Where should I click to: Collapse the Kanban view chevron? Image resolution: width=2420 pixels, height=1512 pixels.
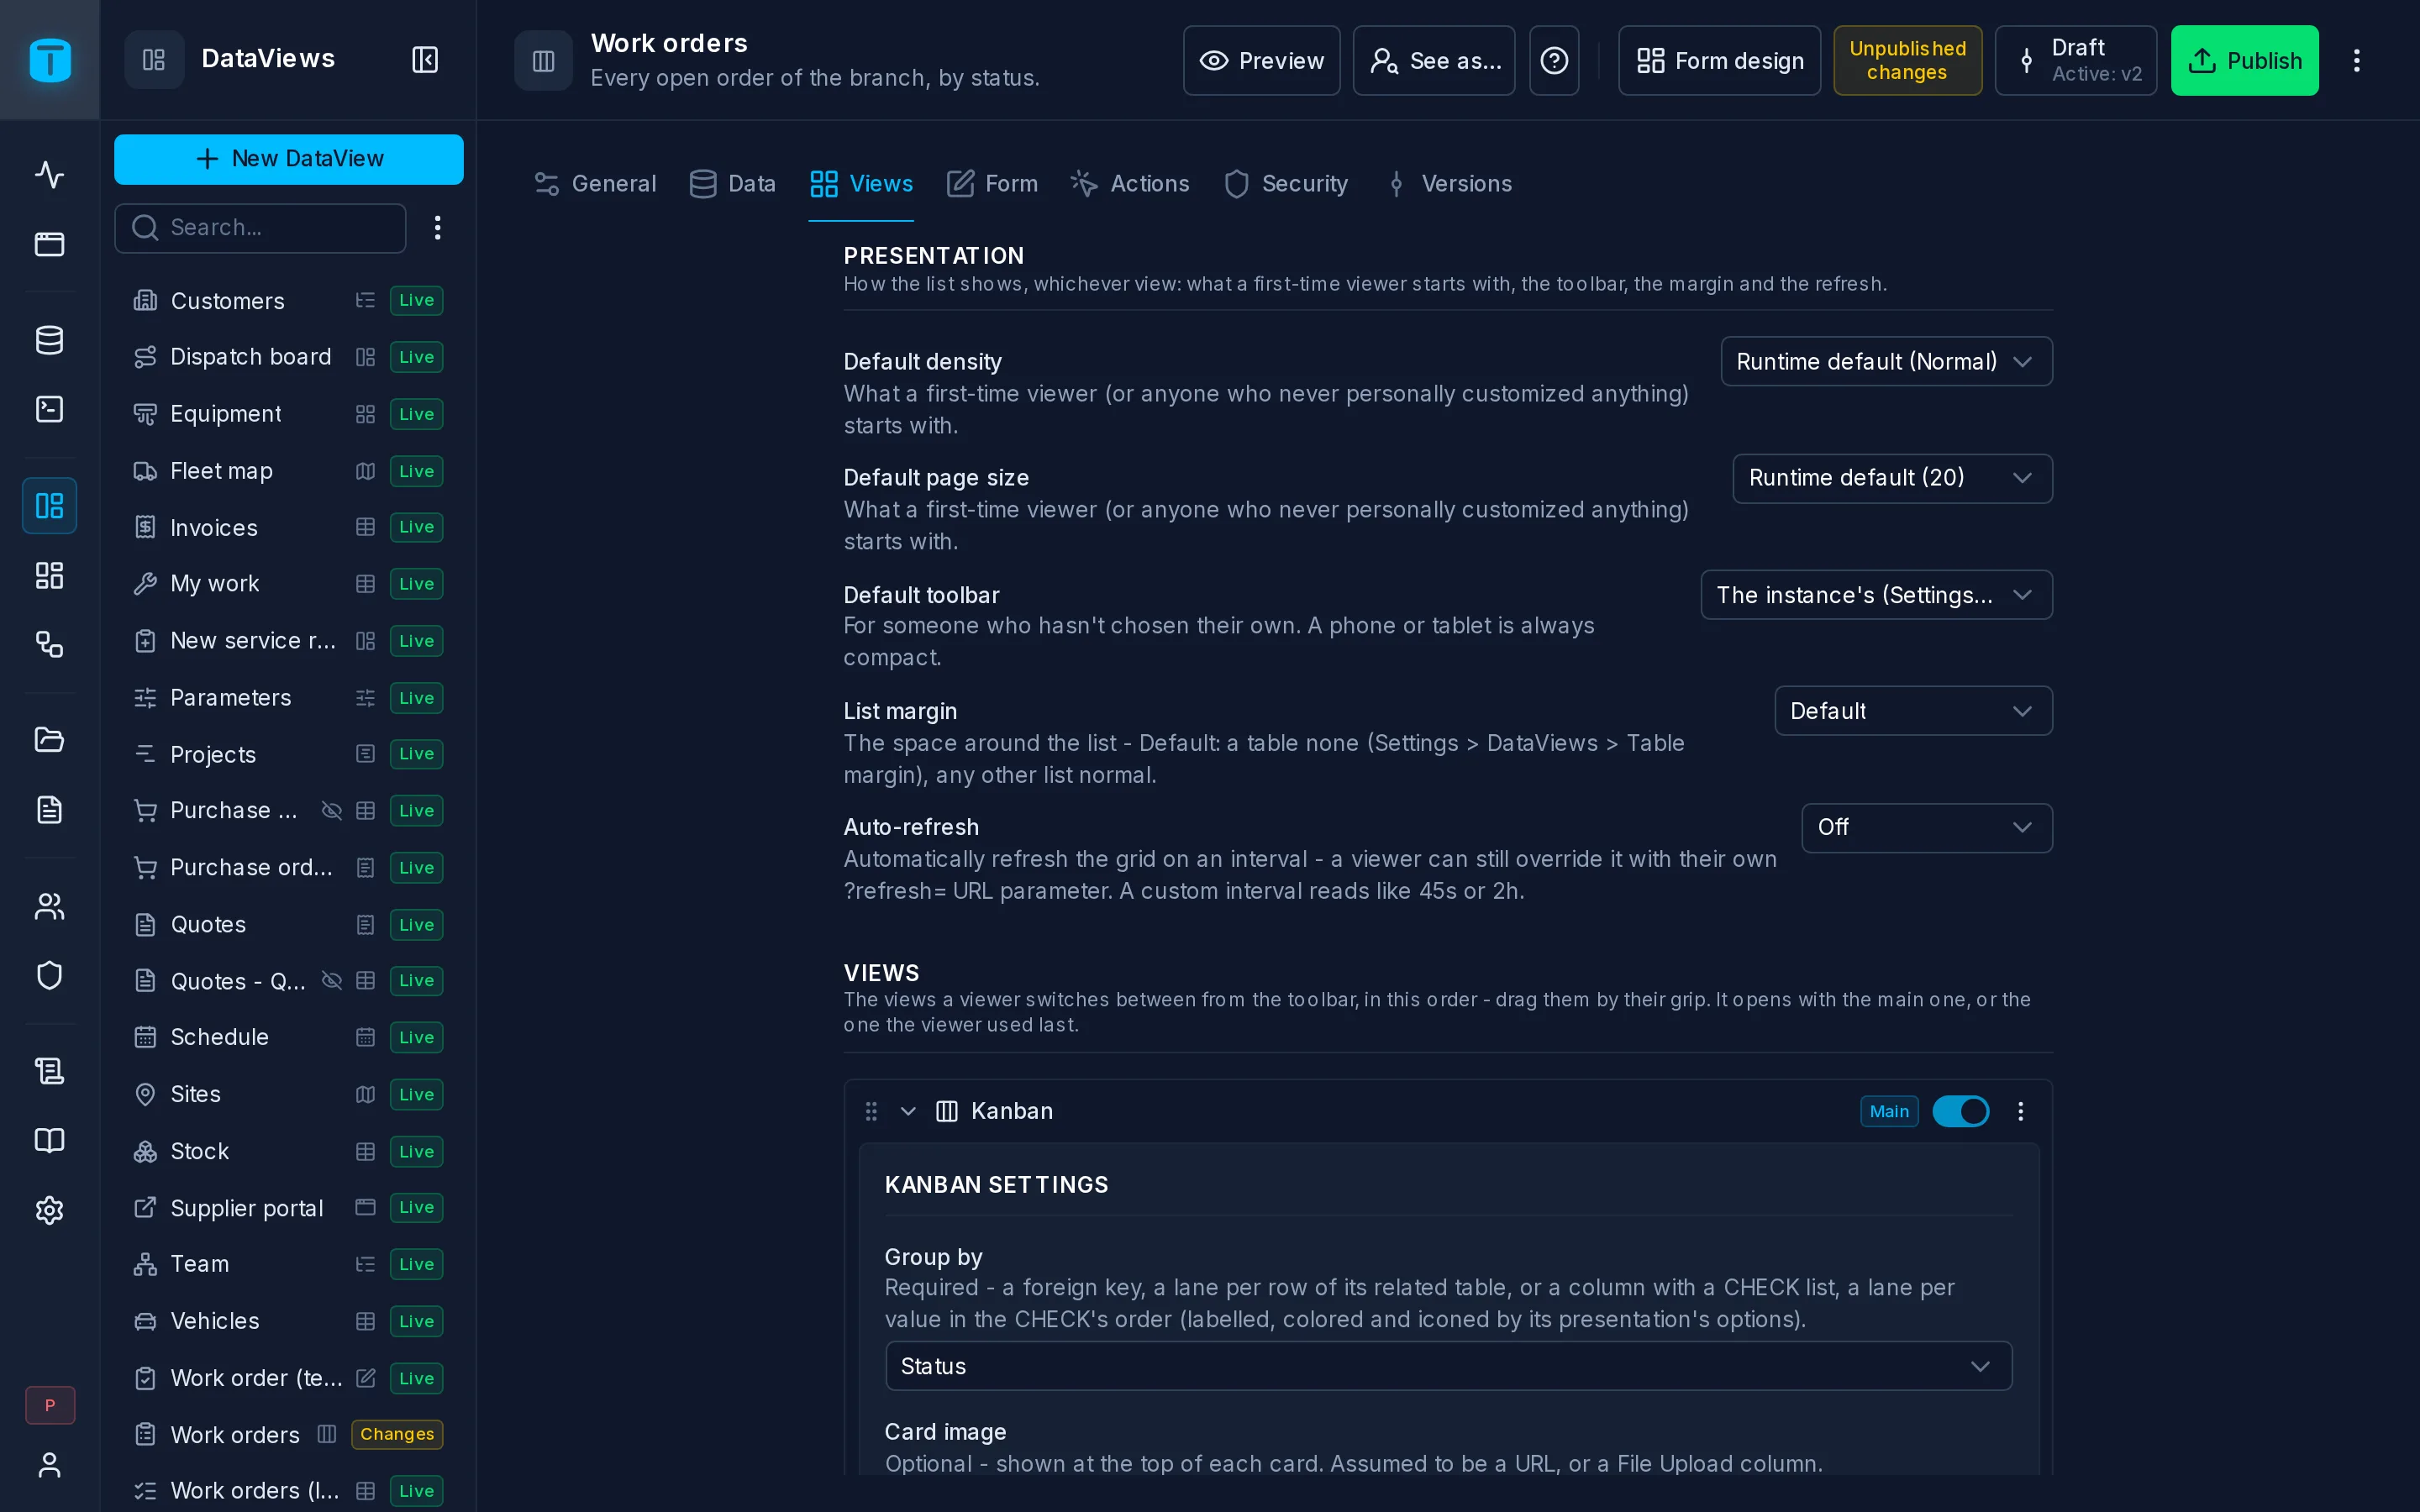(908, 1111)
